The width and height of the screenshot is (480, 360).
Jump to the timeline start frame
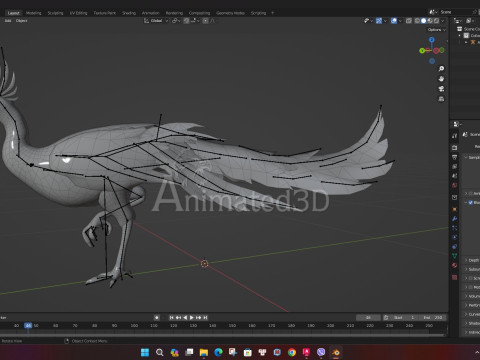click(172, 318)
